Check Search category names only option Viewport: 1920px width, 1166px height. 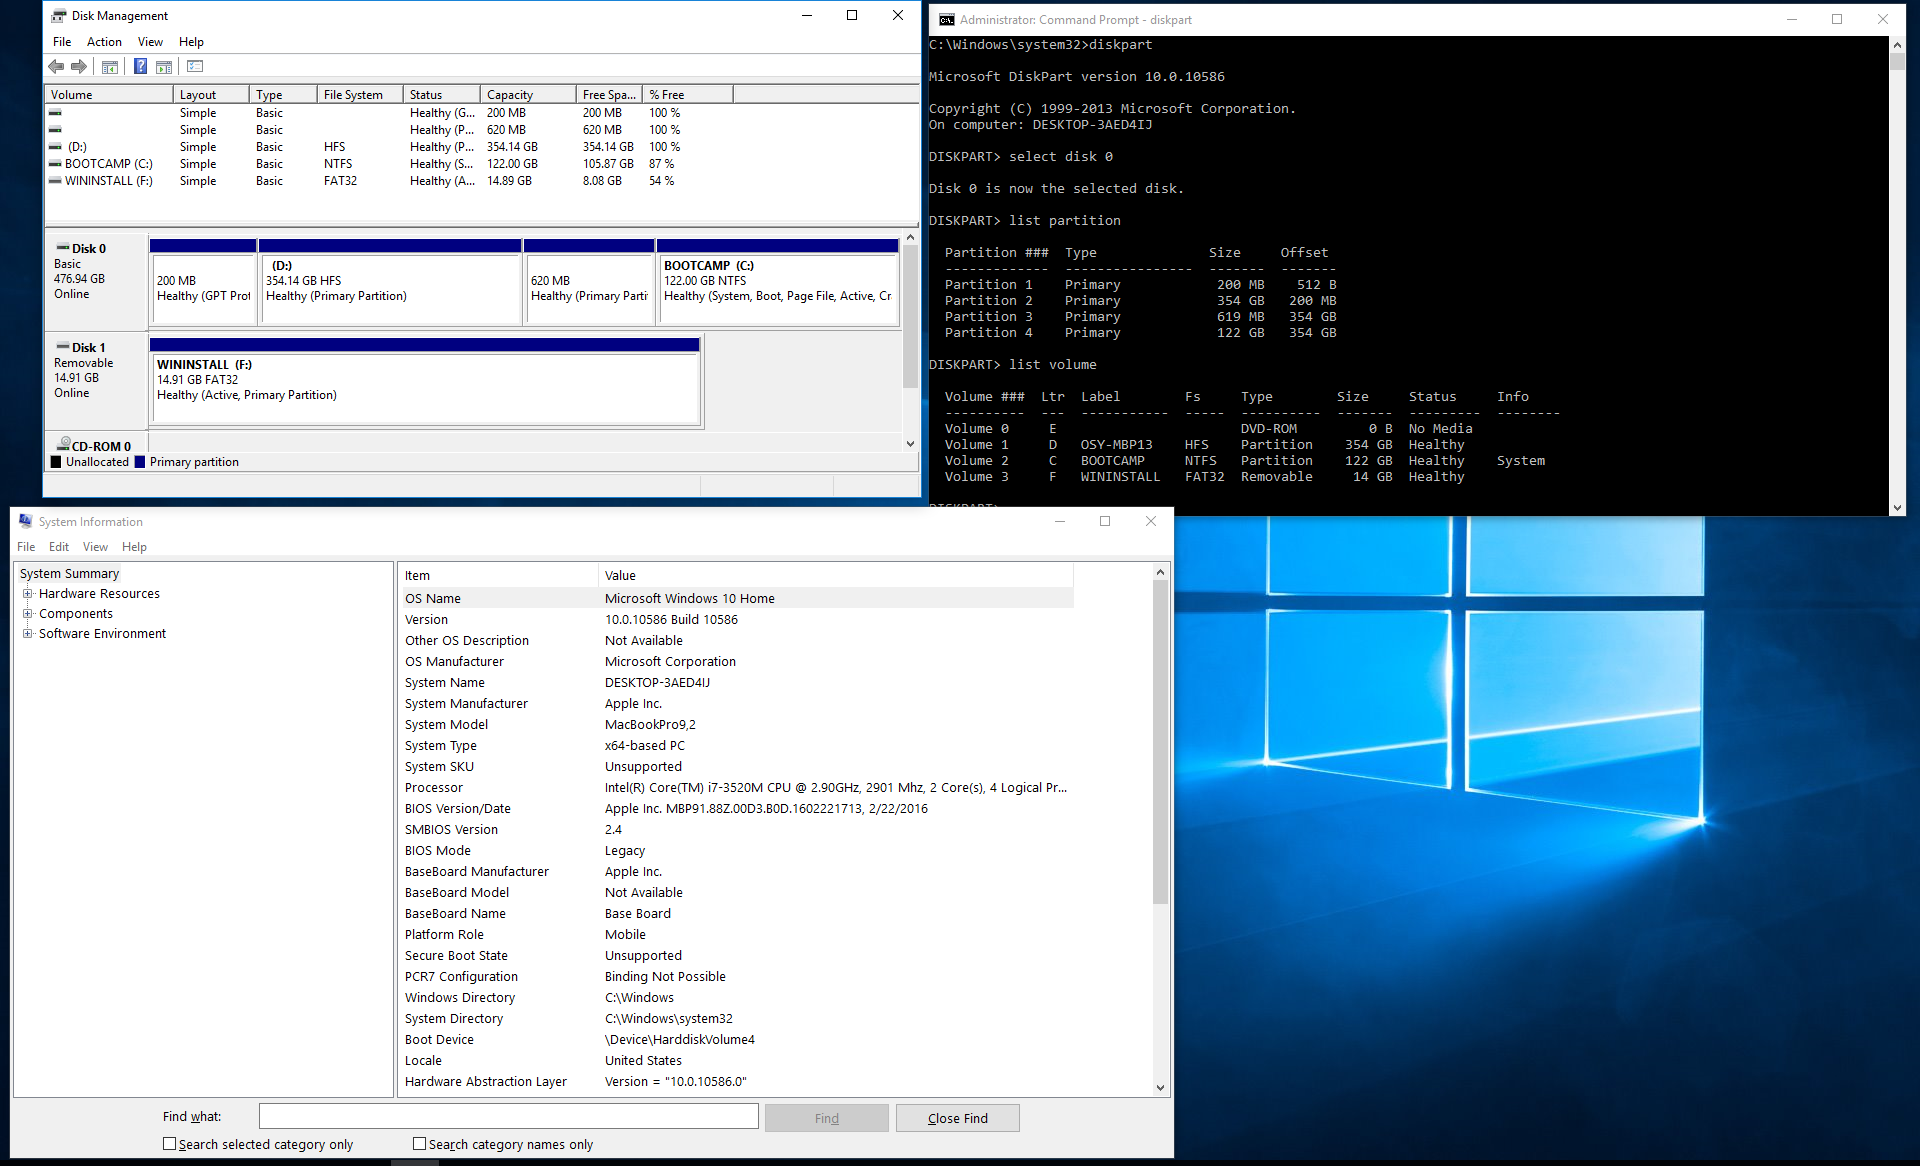[x=420, y=1144]
